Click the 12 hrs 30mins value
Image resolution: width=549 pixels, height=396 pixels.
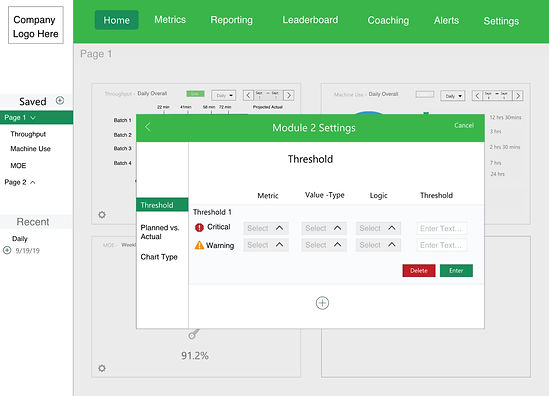(x=505, y=117)
